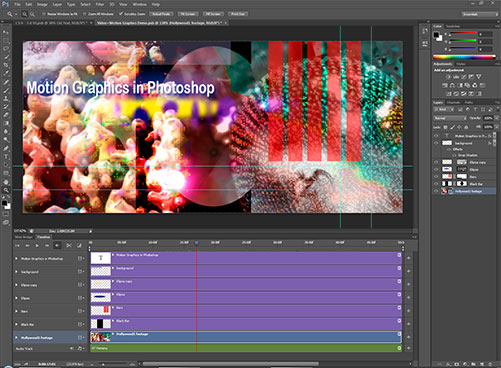Open the Window menu
The image size is (501, 368).
[140, 4]
